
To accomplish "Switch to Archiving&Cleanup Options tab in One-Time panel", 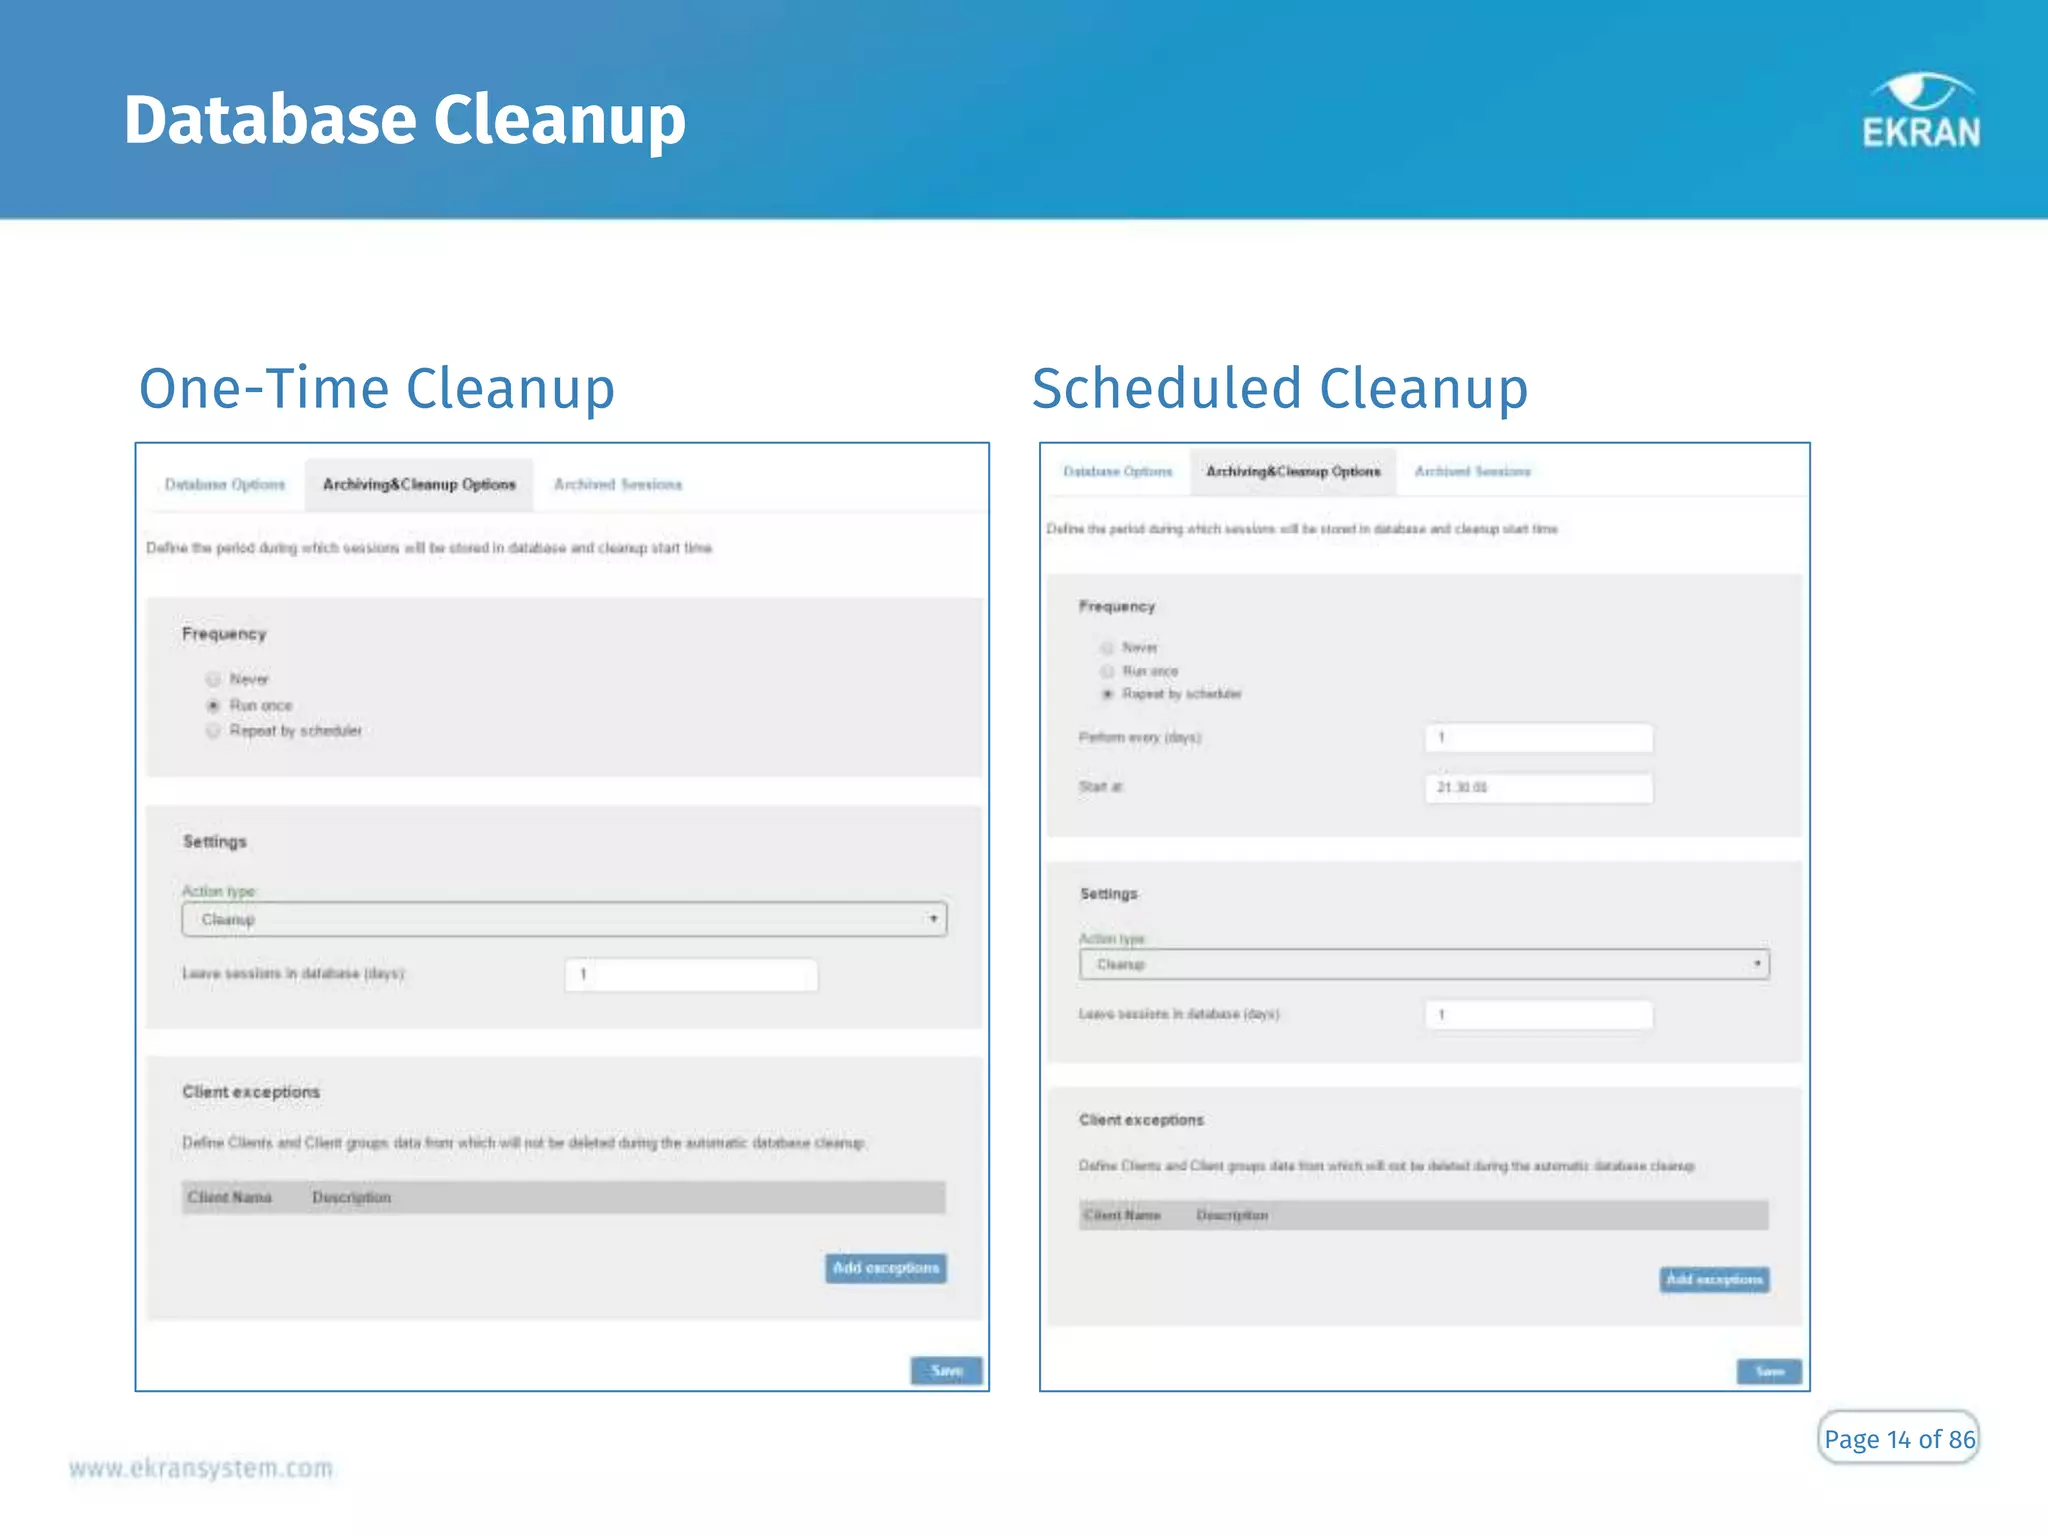I will pos(419,485).
